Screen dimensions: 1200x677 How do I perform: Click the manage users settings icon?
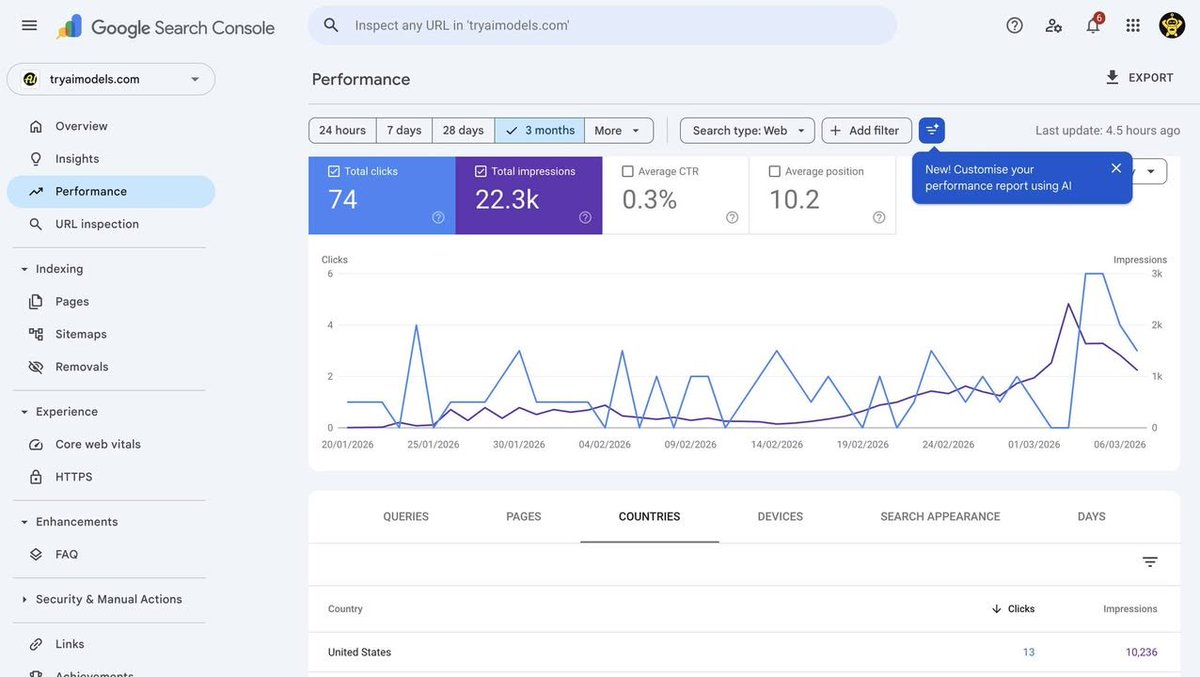coord(1054,25)
